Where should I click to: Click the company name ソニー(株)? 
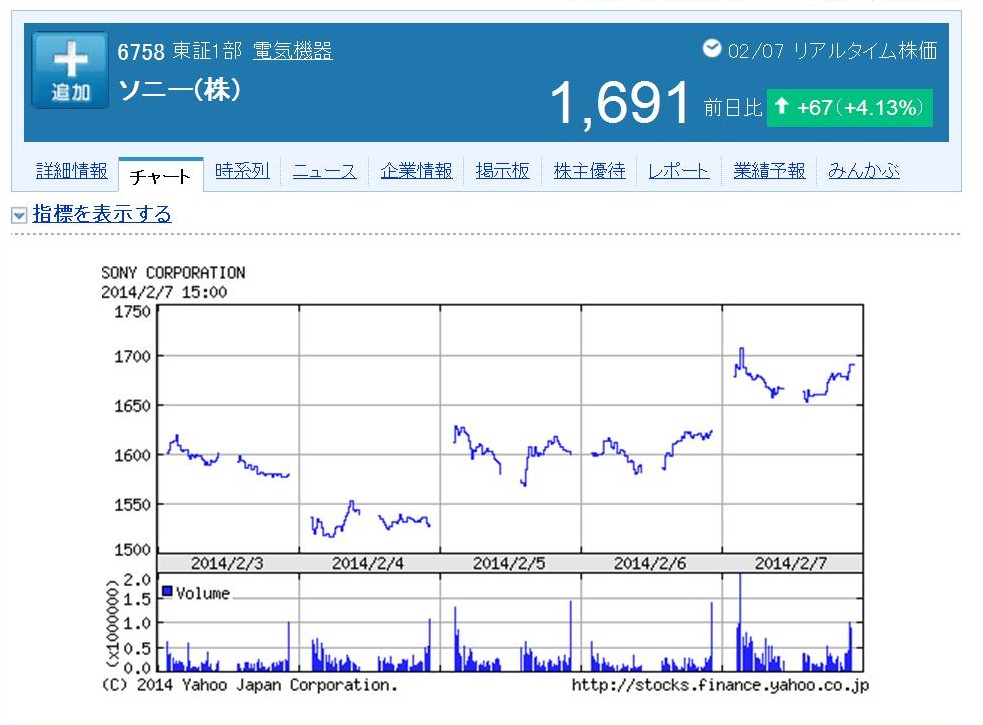[x=180, y=90]
